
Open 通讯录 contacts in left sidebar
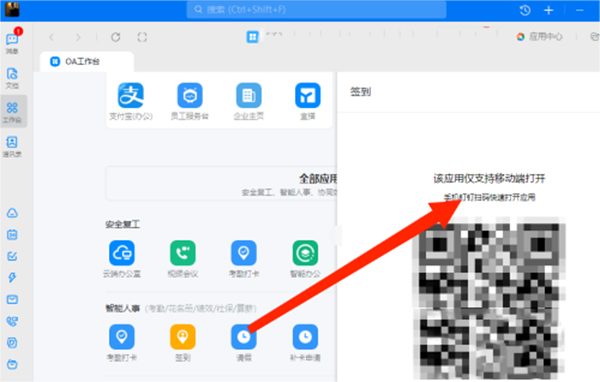coord(12,147)
